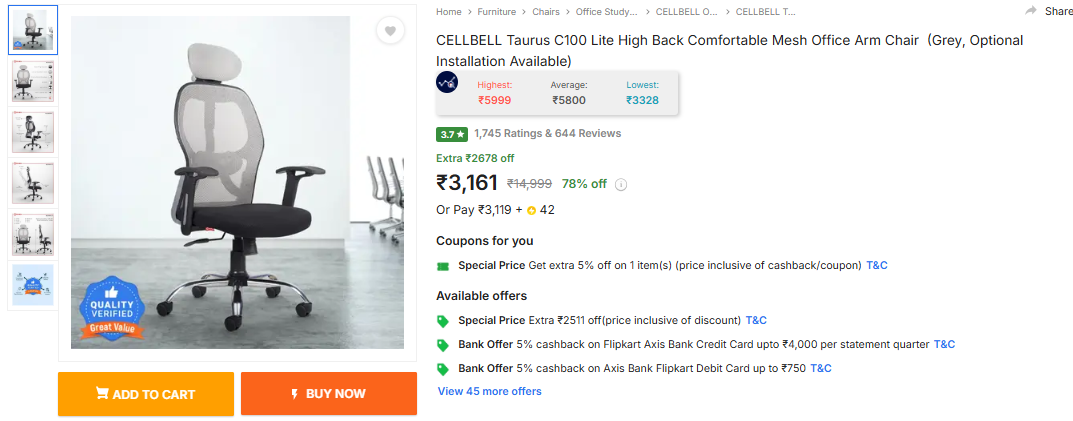Click the green tag beside Special Price offer
This screenshot has height=421, width=1073.
pos(443,321)
